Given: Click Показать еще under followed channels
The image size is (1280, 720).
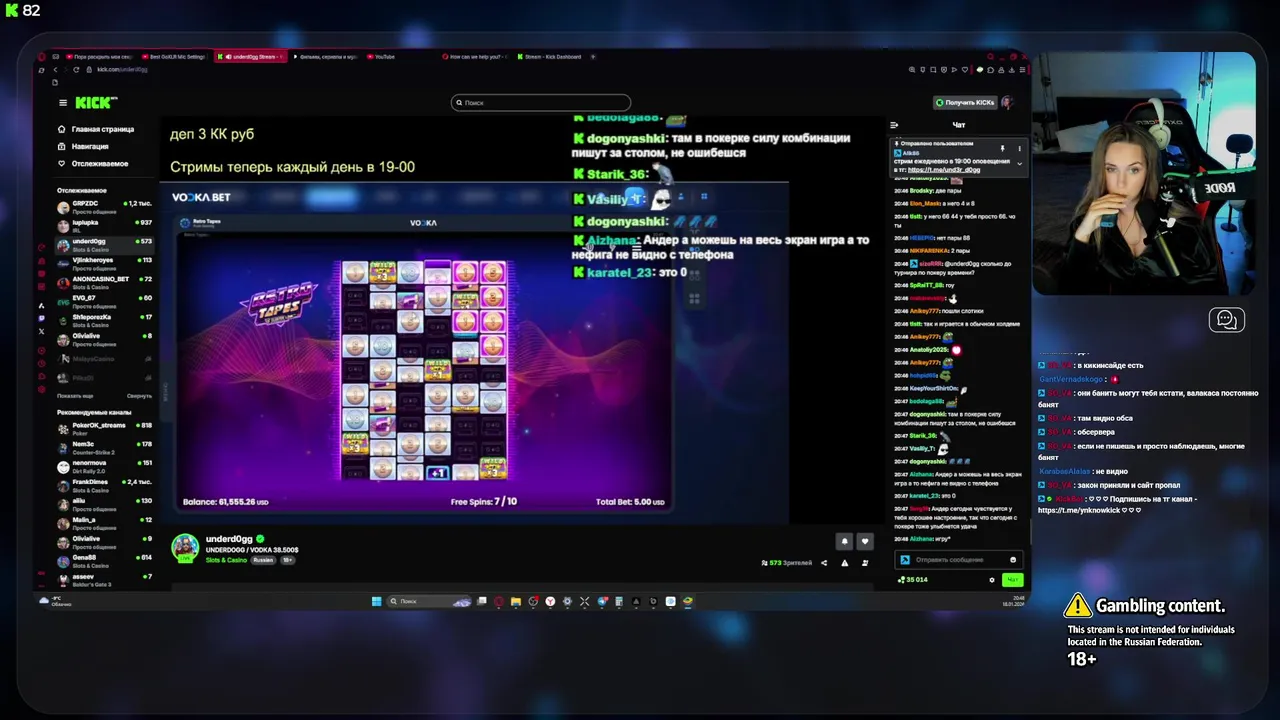Looking at the screenshot, I should coord(75,396).
